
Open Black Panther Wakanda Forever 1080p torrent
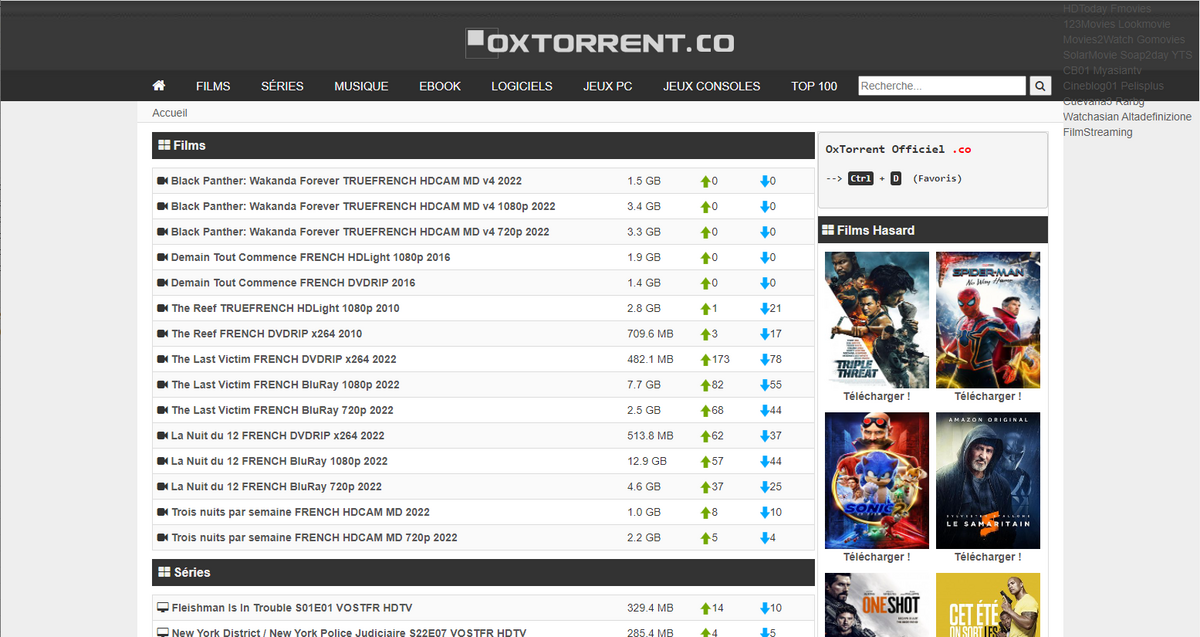363,206
